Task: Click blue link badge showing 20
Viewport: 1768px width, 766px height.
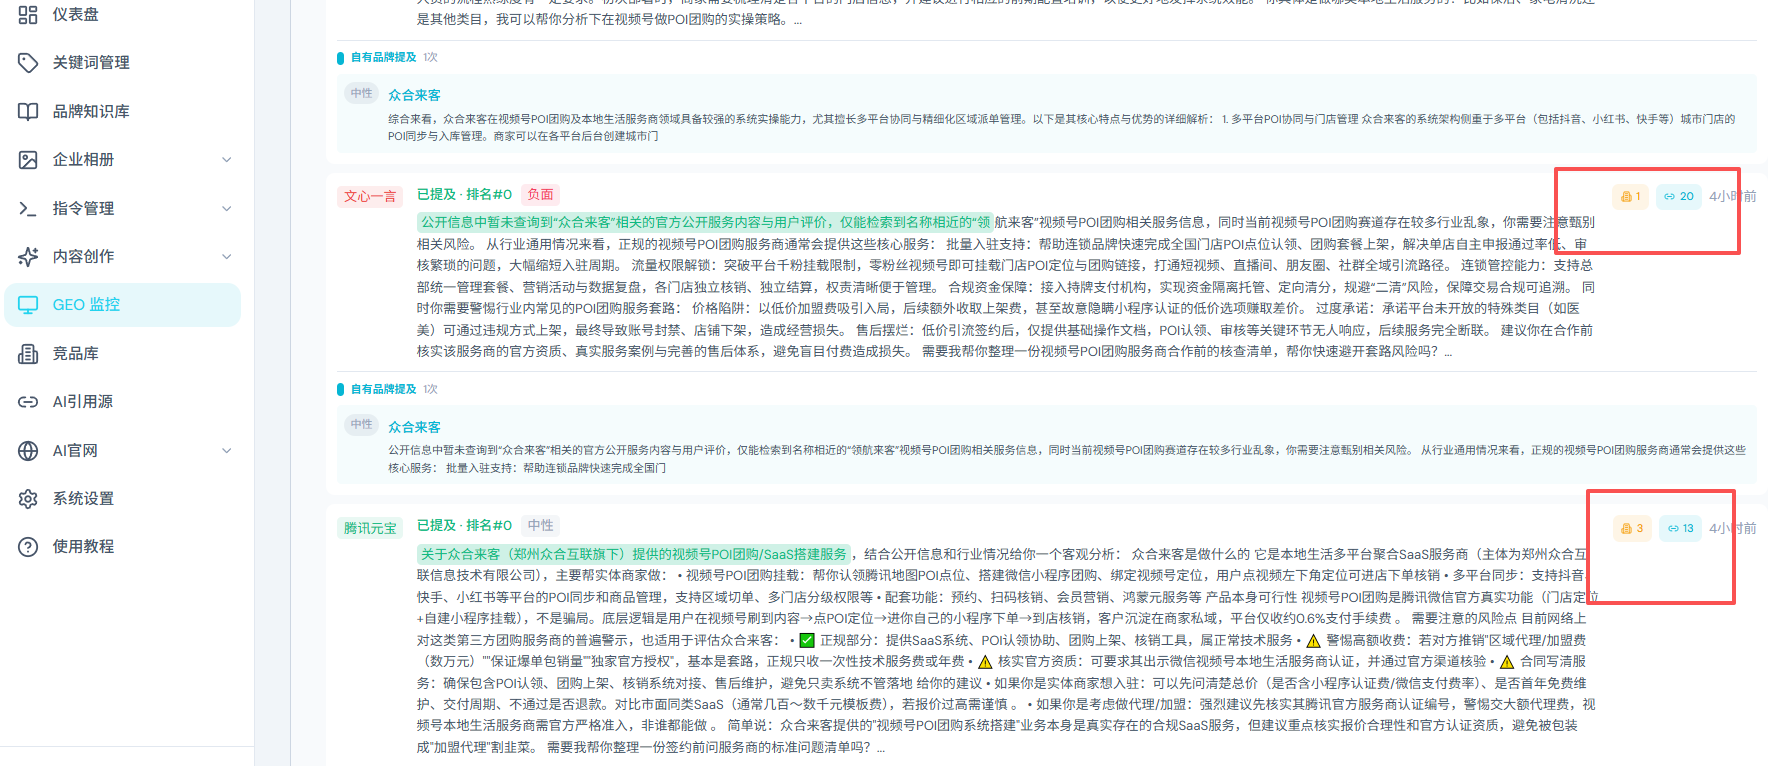Action: tap(1678, 196)
